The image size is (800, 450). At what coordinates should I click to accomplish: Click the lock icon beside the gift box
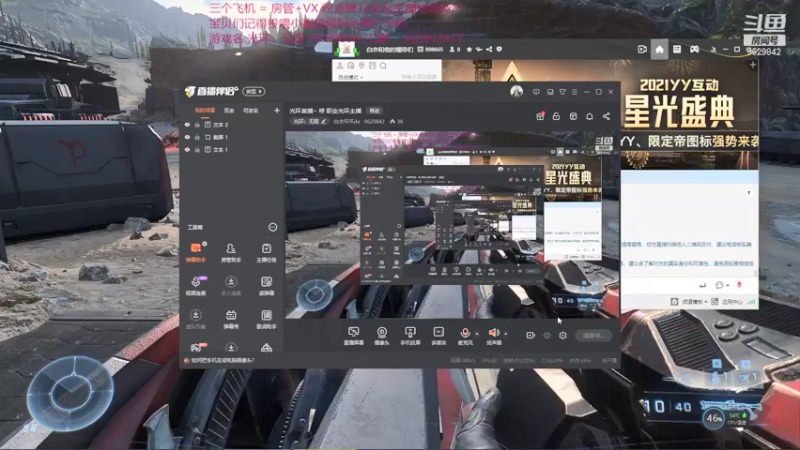click(556, 116)
